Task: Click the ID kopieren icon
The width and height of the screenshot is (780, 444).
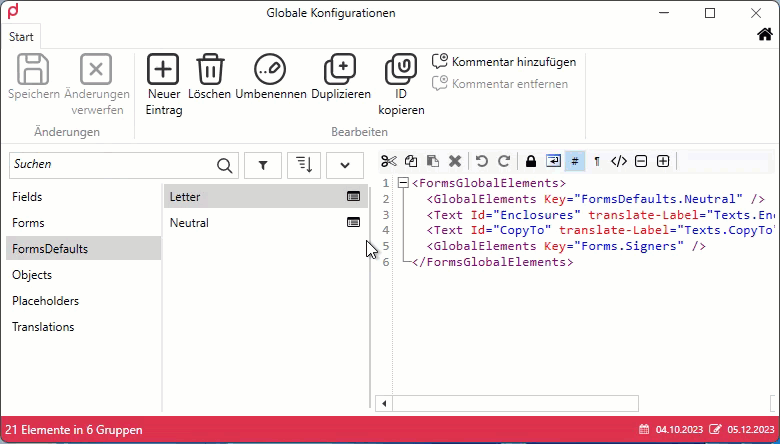Action: click(x=401, y=69)
